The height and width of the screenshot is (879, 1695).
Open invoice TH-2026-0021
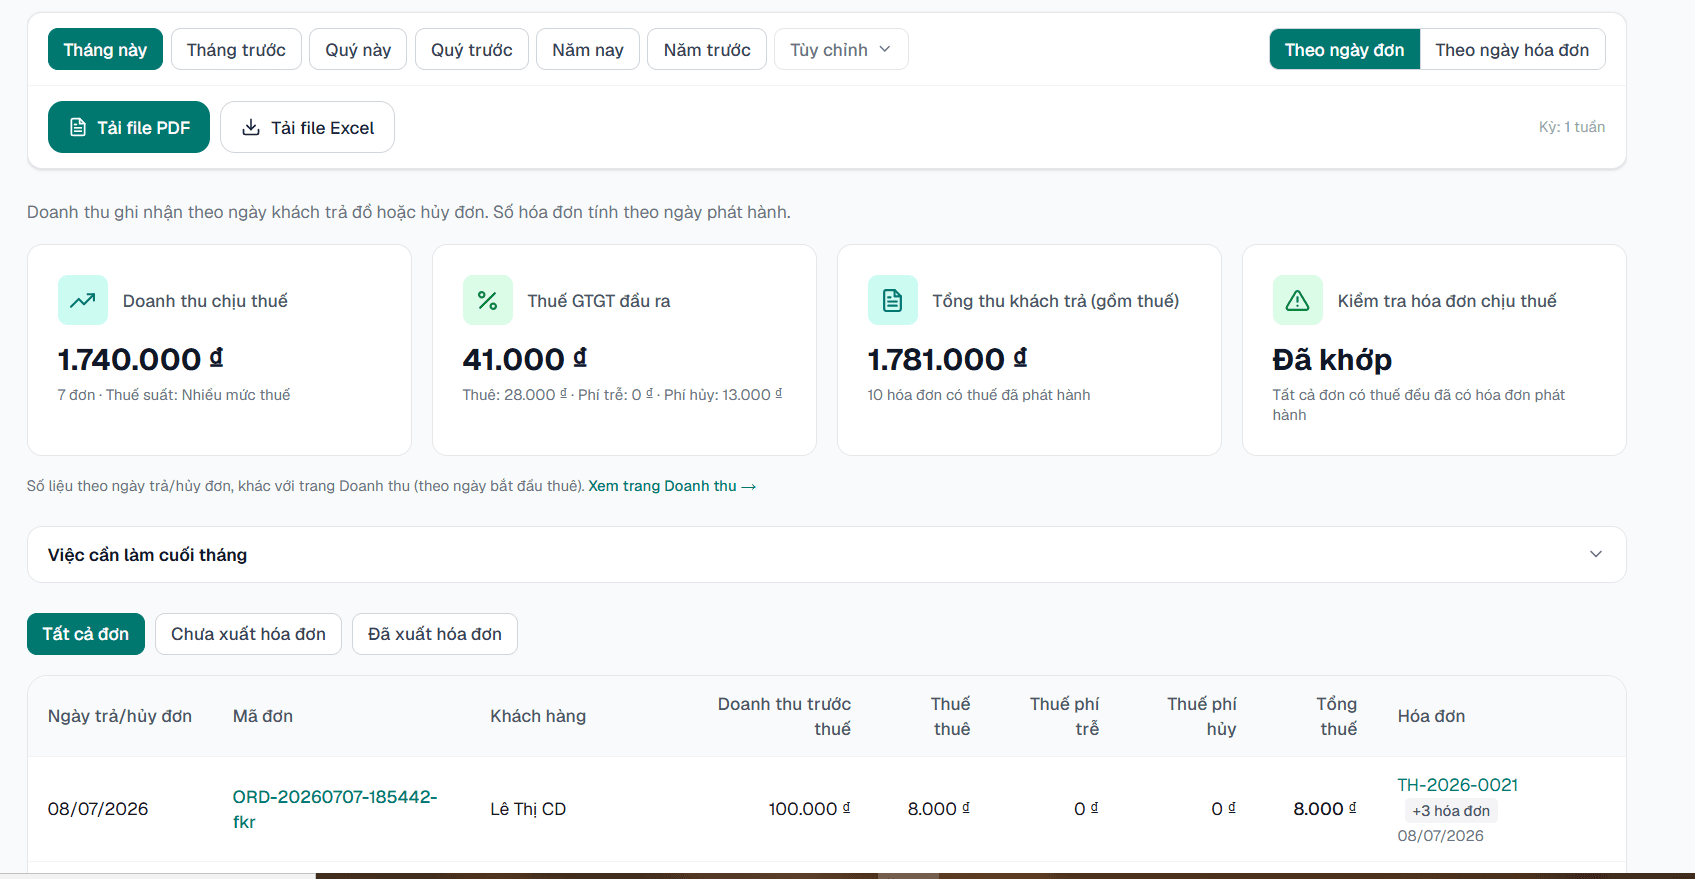pyautogui.click(x=1458, y=785)
